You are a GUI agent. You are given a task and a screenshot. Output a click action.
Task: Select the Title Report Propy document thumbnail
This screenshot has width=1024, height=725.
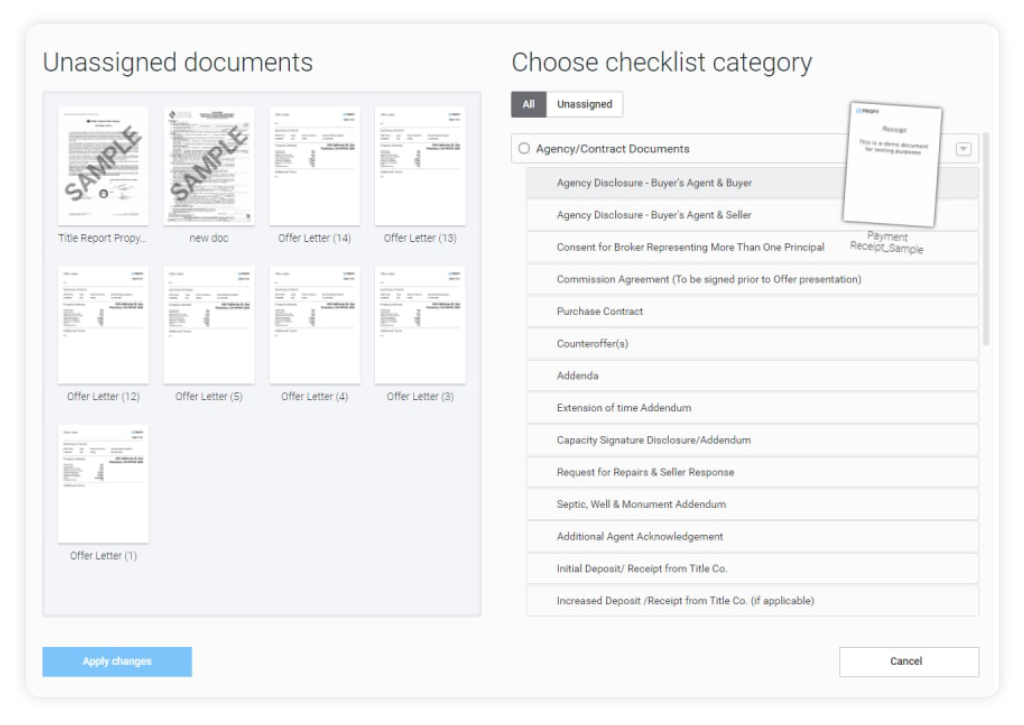coord(103,166)
